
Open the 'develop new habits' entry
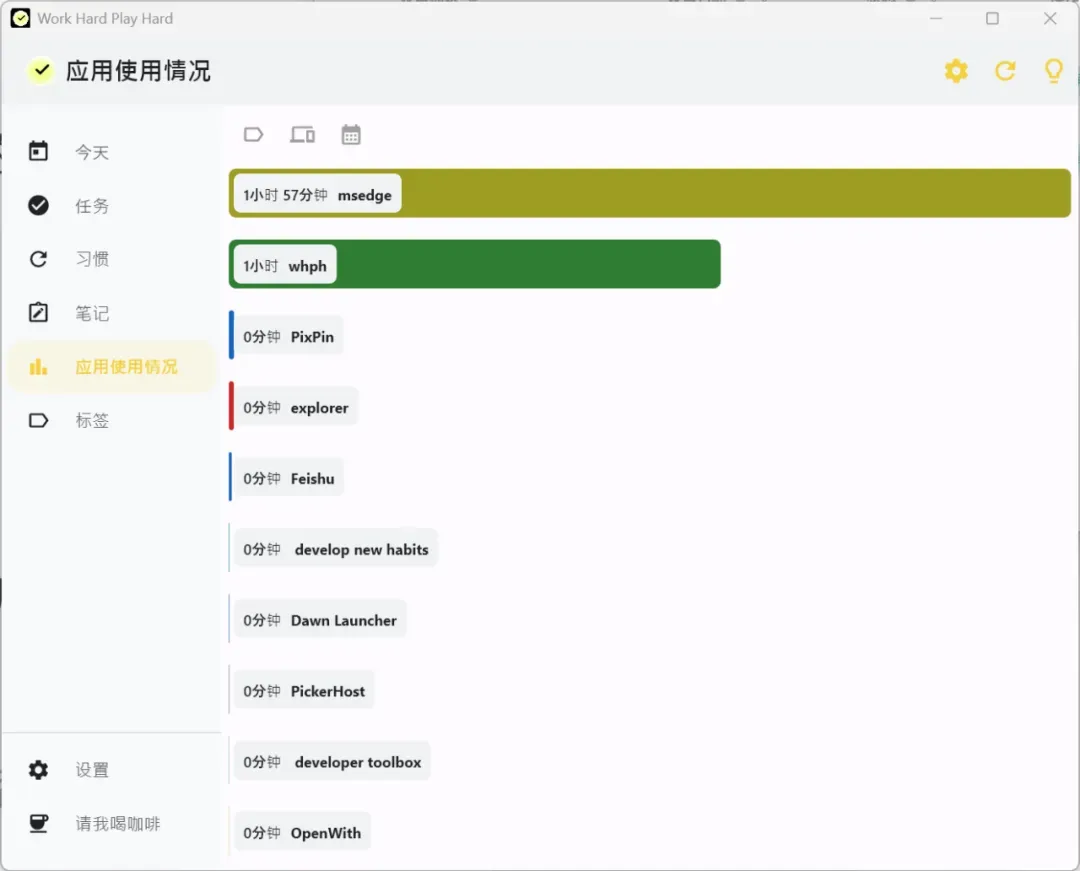click(336, 549)
